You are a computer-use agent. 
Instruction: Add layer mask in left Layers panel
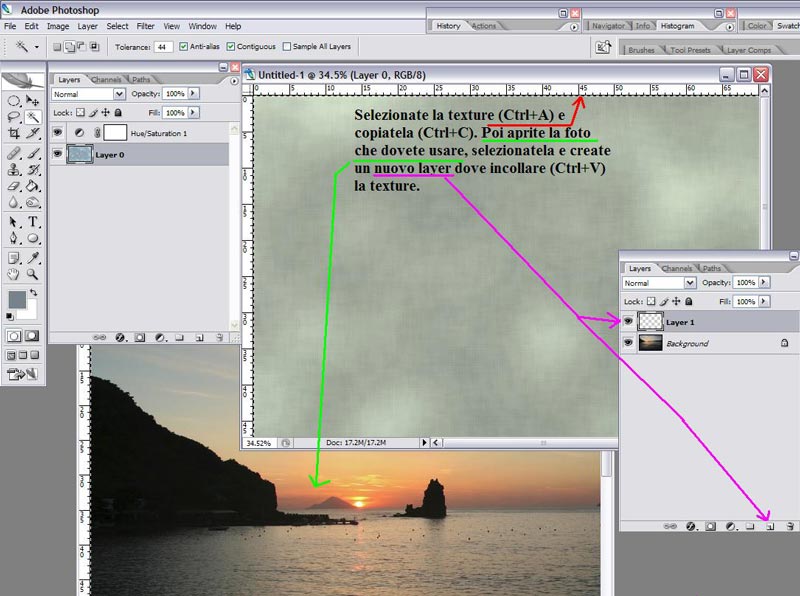tap(140, 337)
